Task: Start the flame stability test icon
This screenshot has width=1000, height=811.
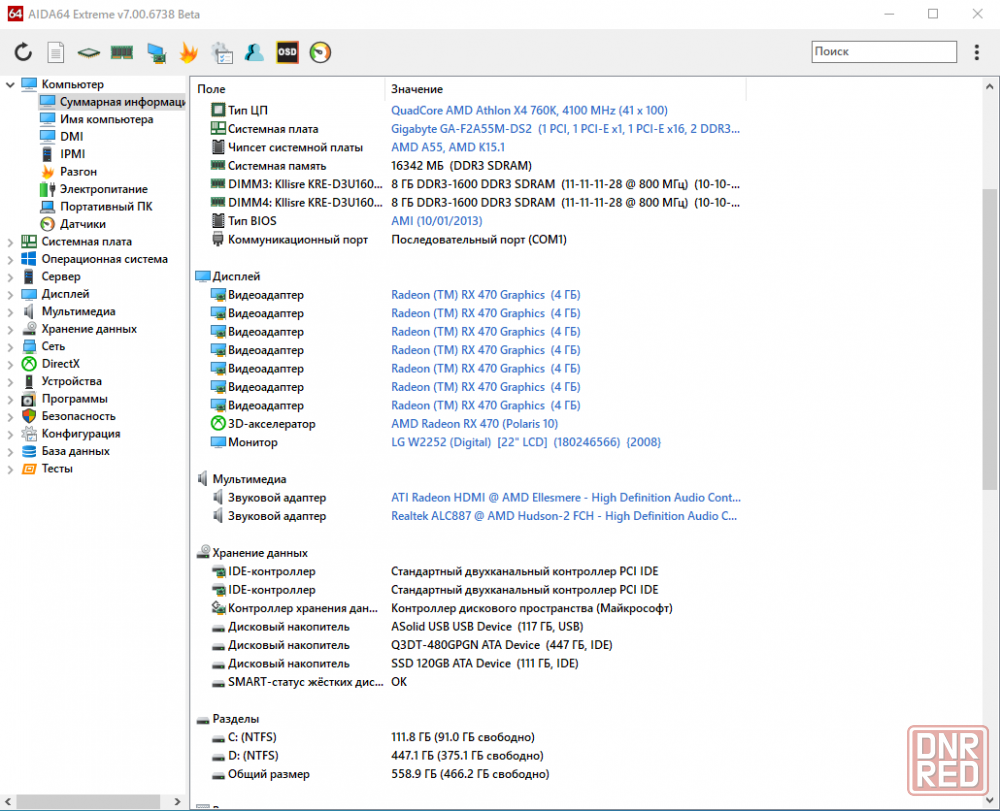Action: (188, 52)
